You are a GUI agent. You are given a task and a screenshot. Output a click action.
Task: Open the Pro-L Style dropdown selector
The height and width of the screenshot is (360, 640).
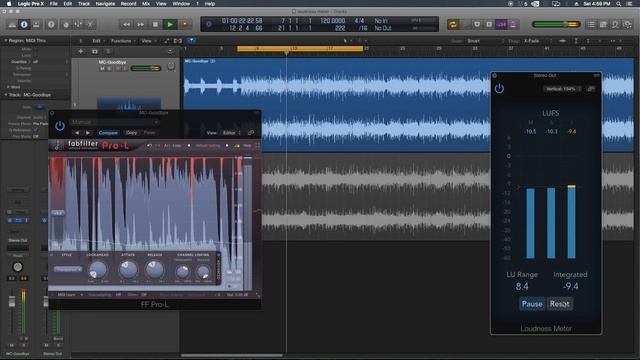click(x=68, y=269)
